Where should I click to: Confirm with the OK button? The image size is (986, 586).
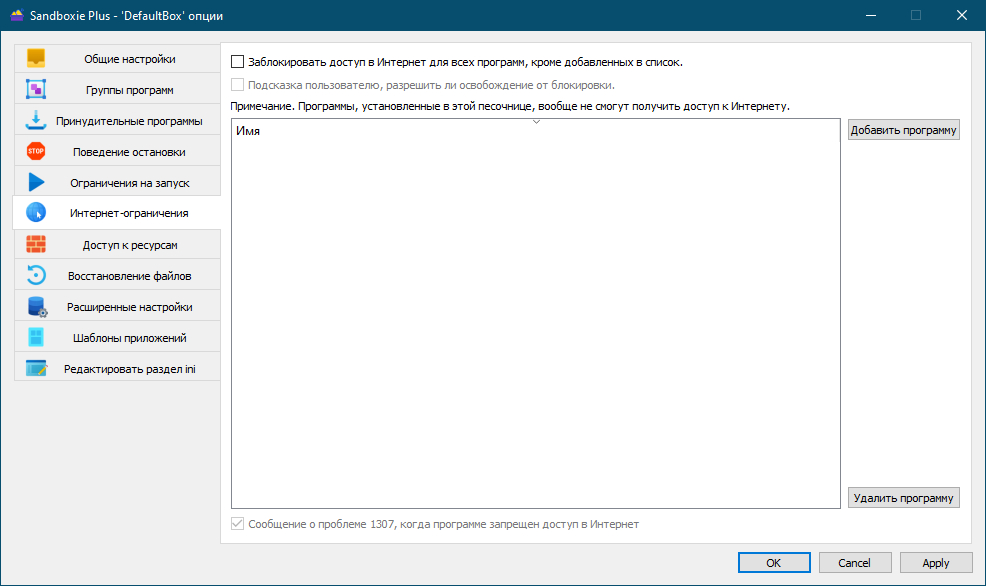[x=773, y=563]
